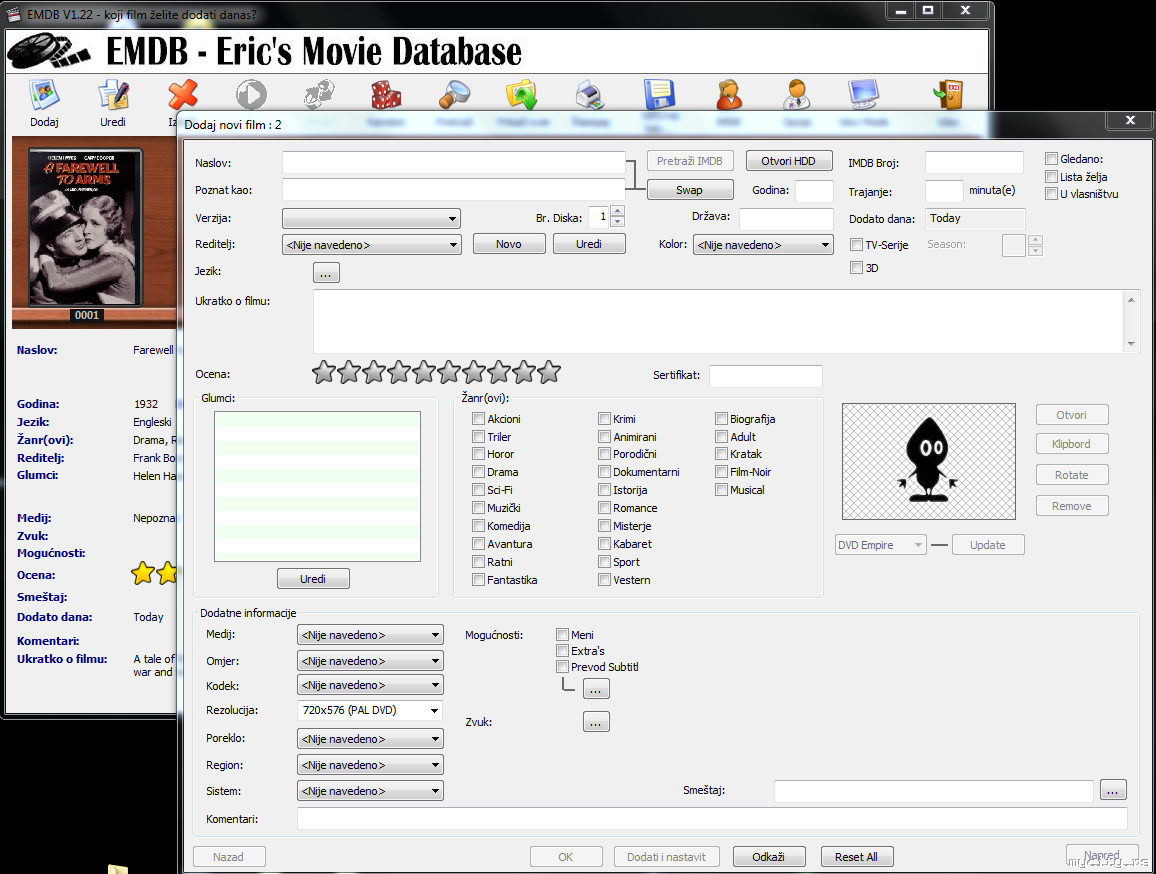Screen dimensions: 1156x874
Task: Click the Smeštaj browse ellipsis button
Action: tap(1113, 790)
